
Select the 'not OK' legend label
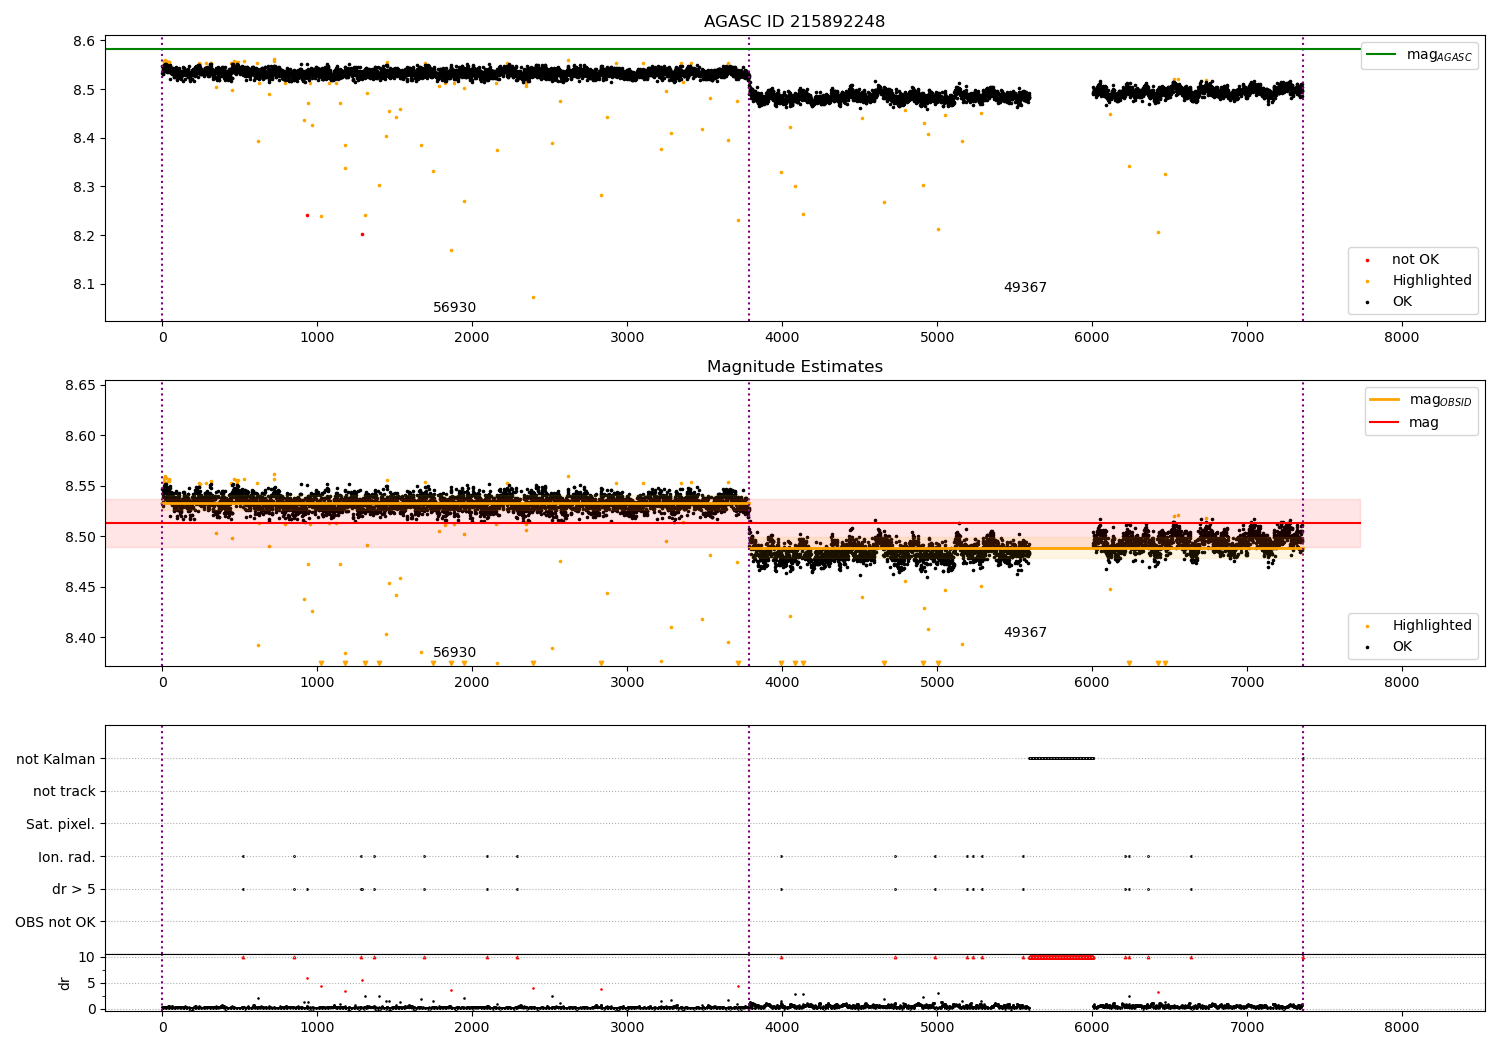pos(1415,260)
